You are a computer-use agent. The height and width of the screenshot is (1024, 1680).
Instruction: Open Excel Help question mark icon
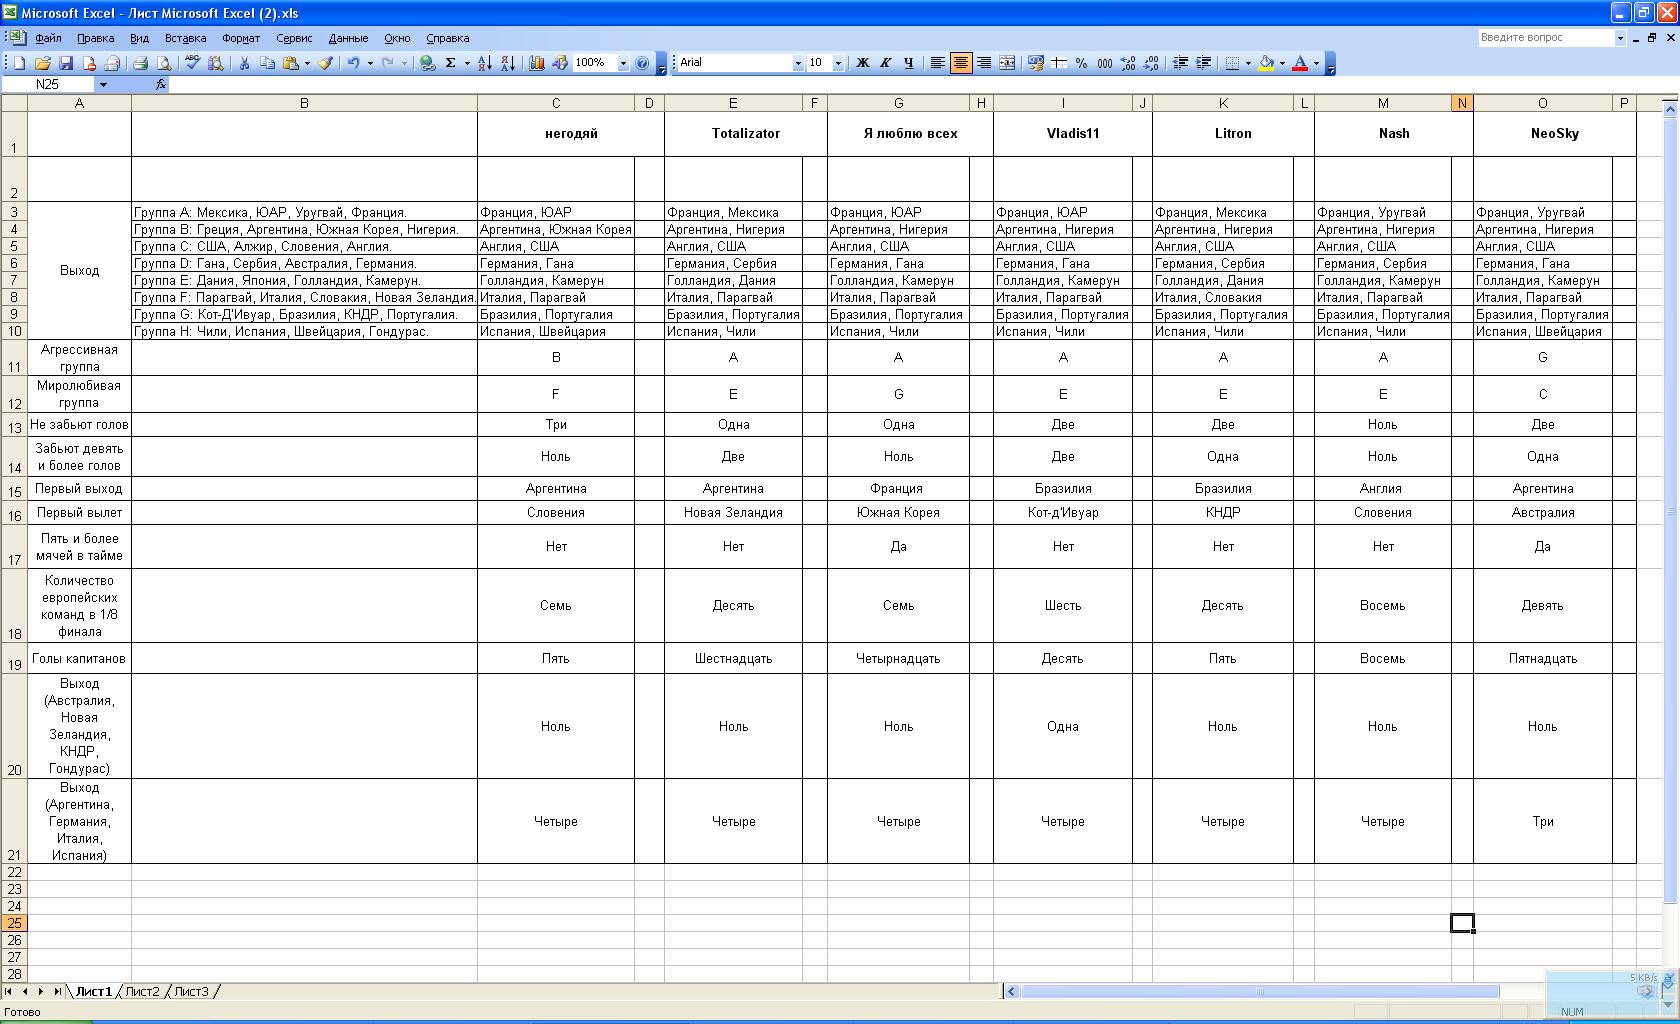tap(642, 63)
